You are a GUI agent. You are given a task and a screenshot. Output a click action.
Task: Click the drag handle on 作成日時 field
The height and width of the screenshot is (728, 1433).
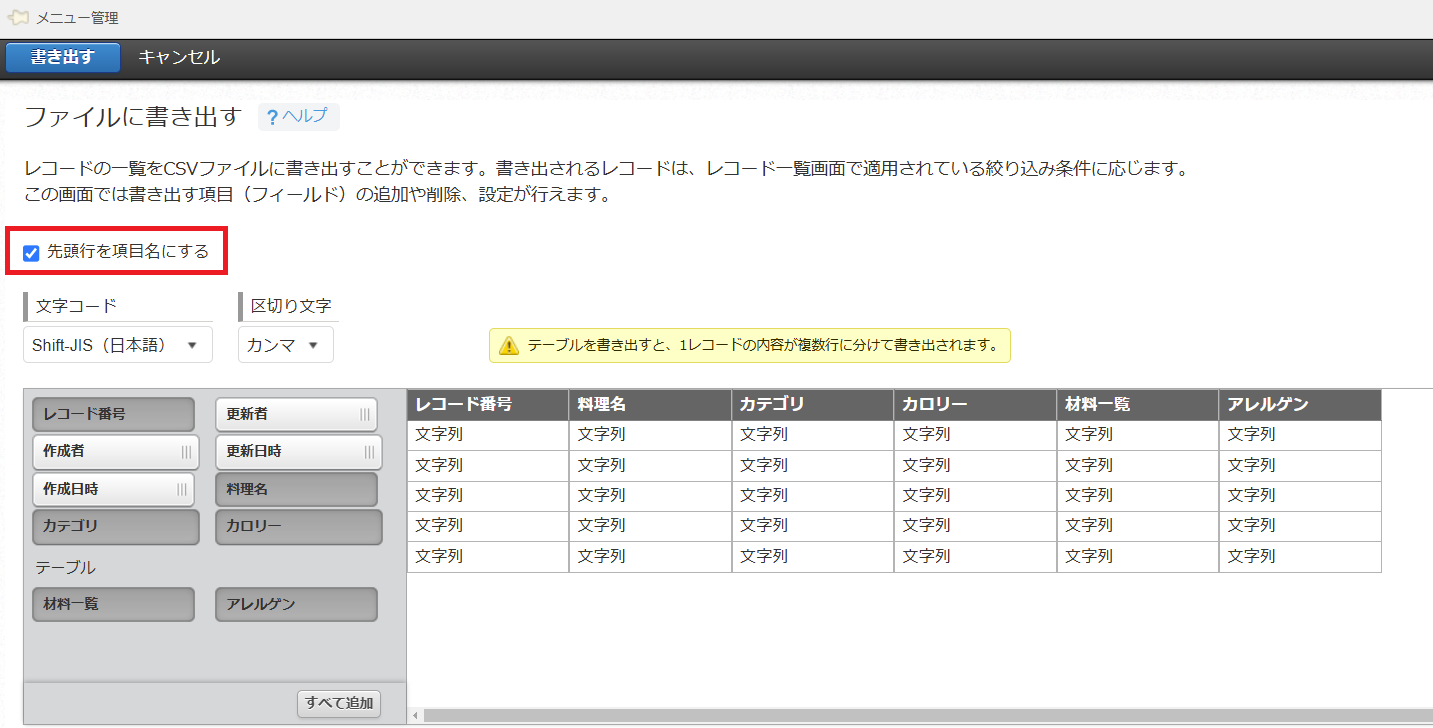point(182,490)
